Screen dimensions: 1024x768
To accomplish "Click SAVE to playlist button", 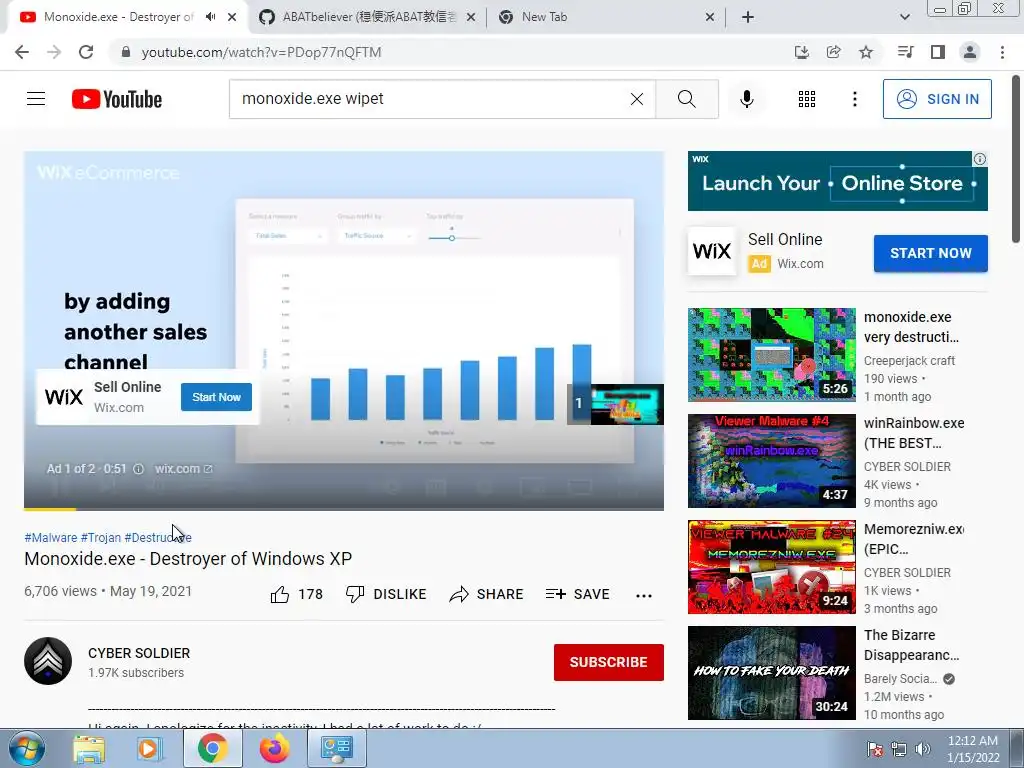I will [x=577, y=594].
